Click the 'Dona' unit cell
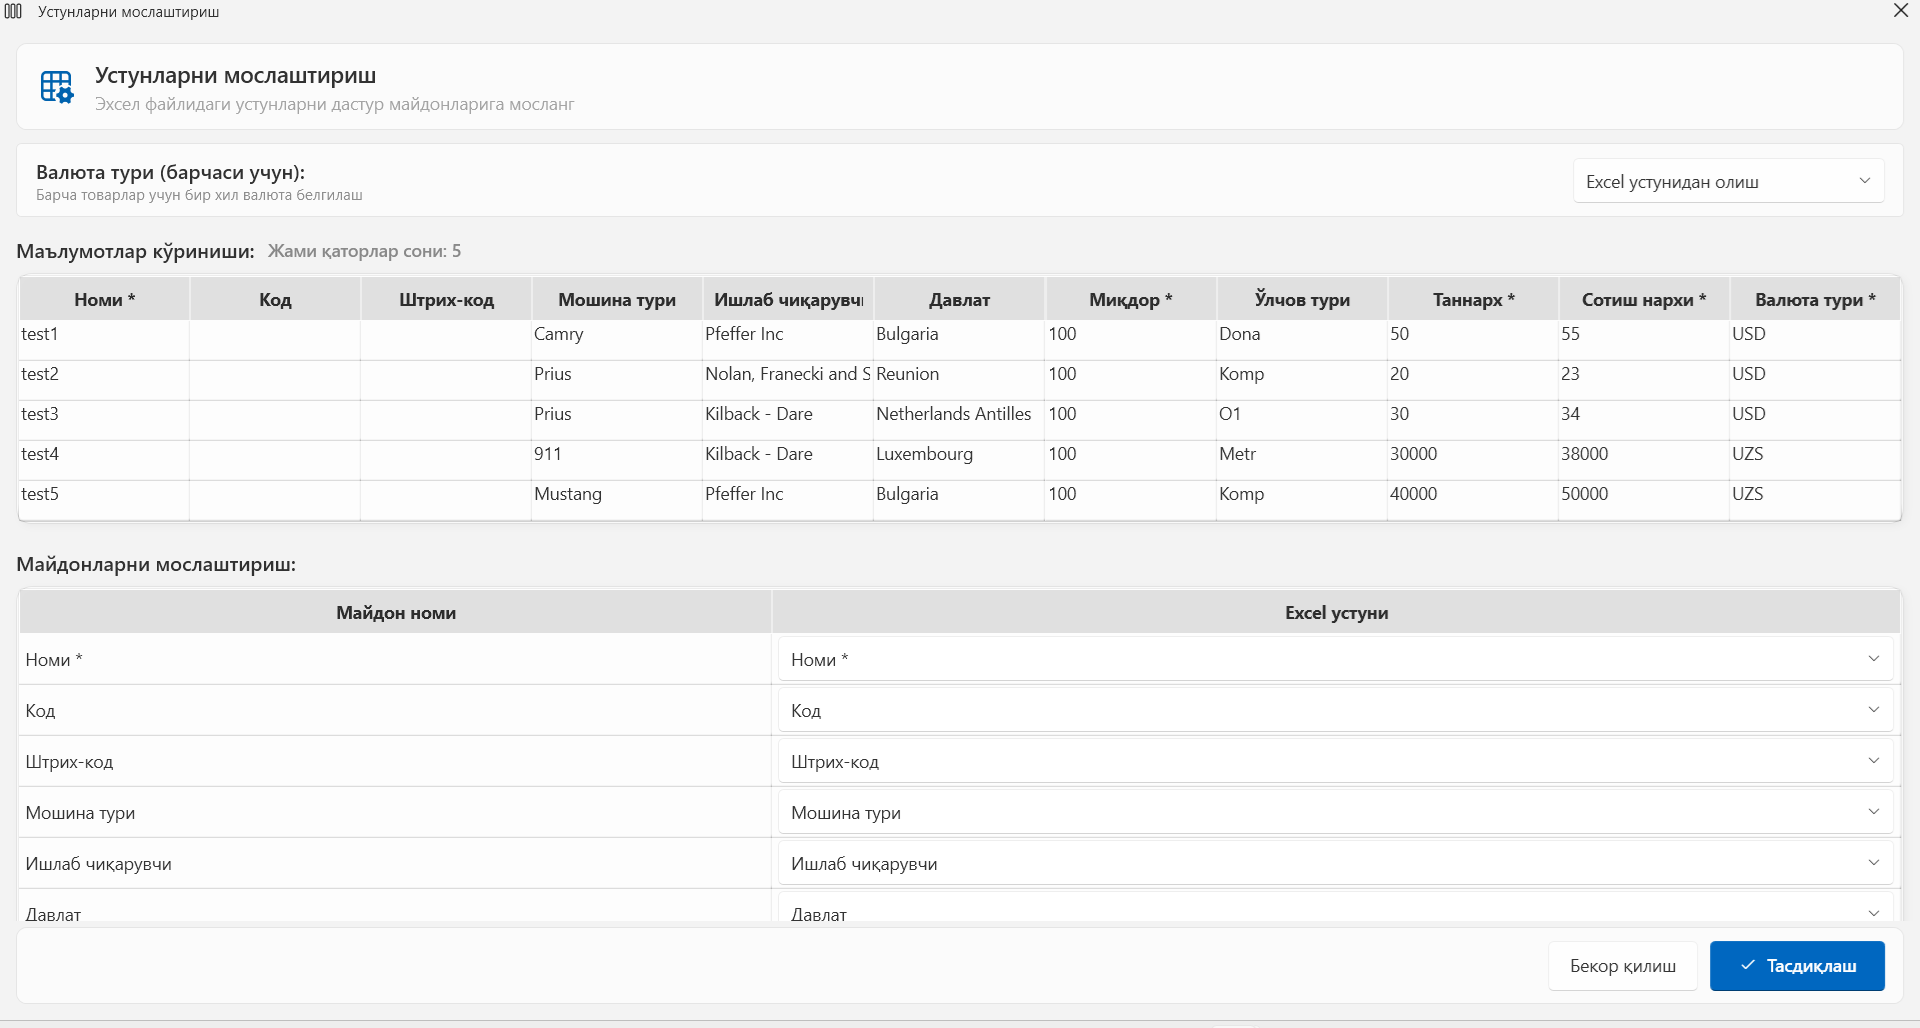The height and width of the screenshot is (1028, 1920). (x=1302, y=340)
